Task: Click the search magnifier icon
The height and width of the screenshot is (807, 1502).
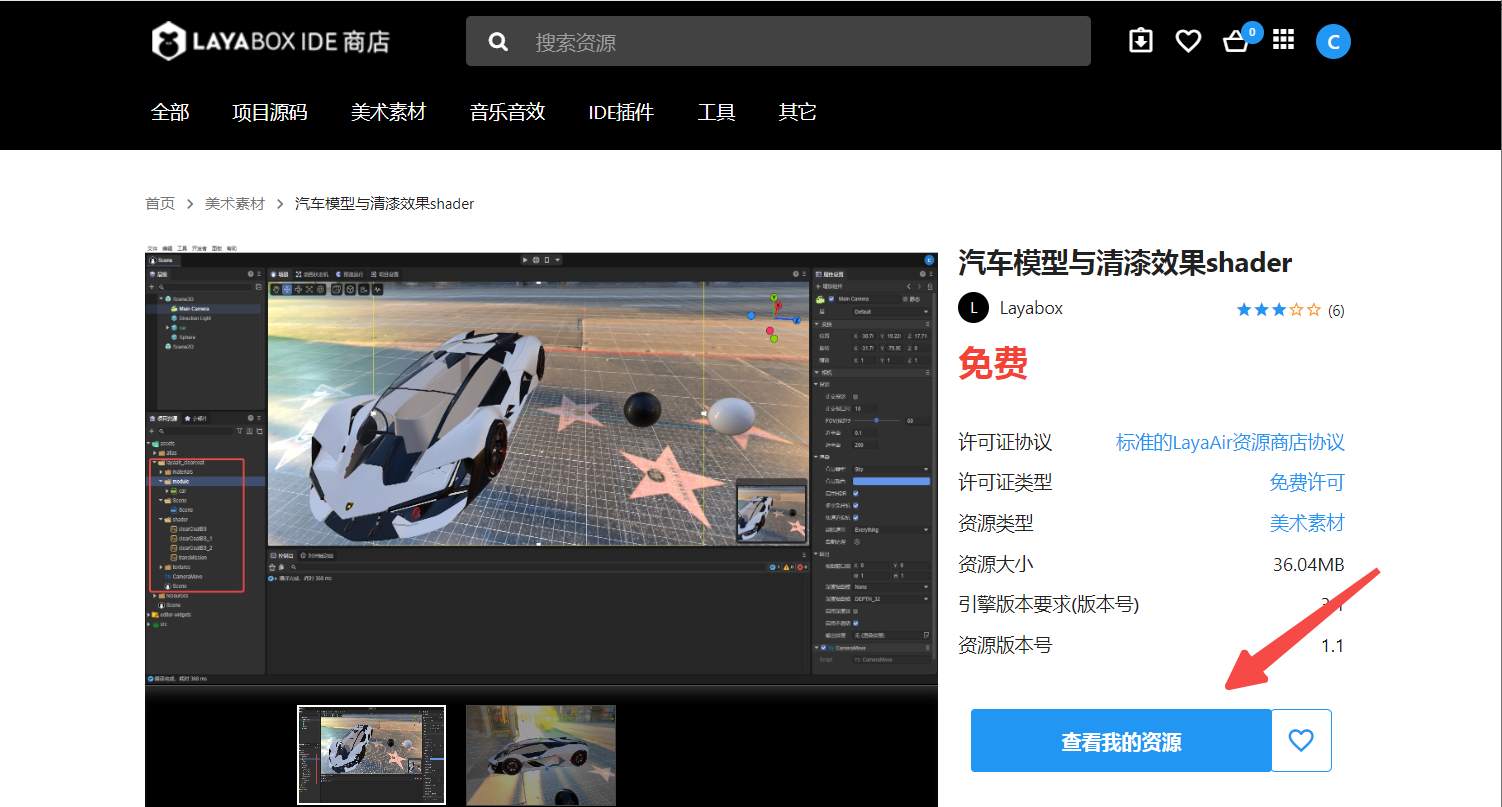Action: pyautogui.click(x=498, y=42)
